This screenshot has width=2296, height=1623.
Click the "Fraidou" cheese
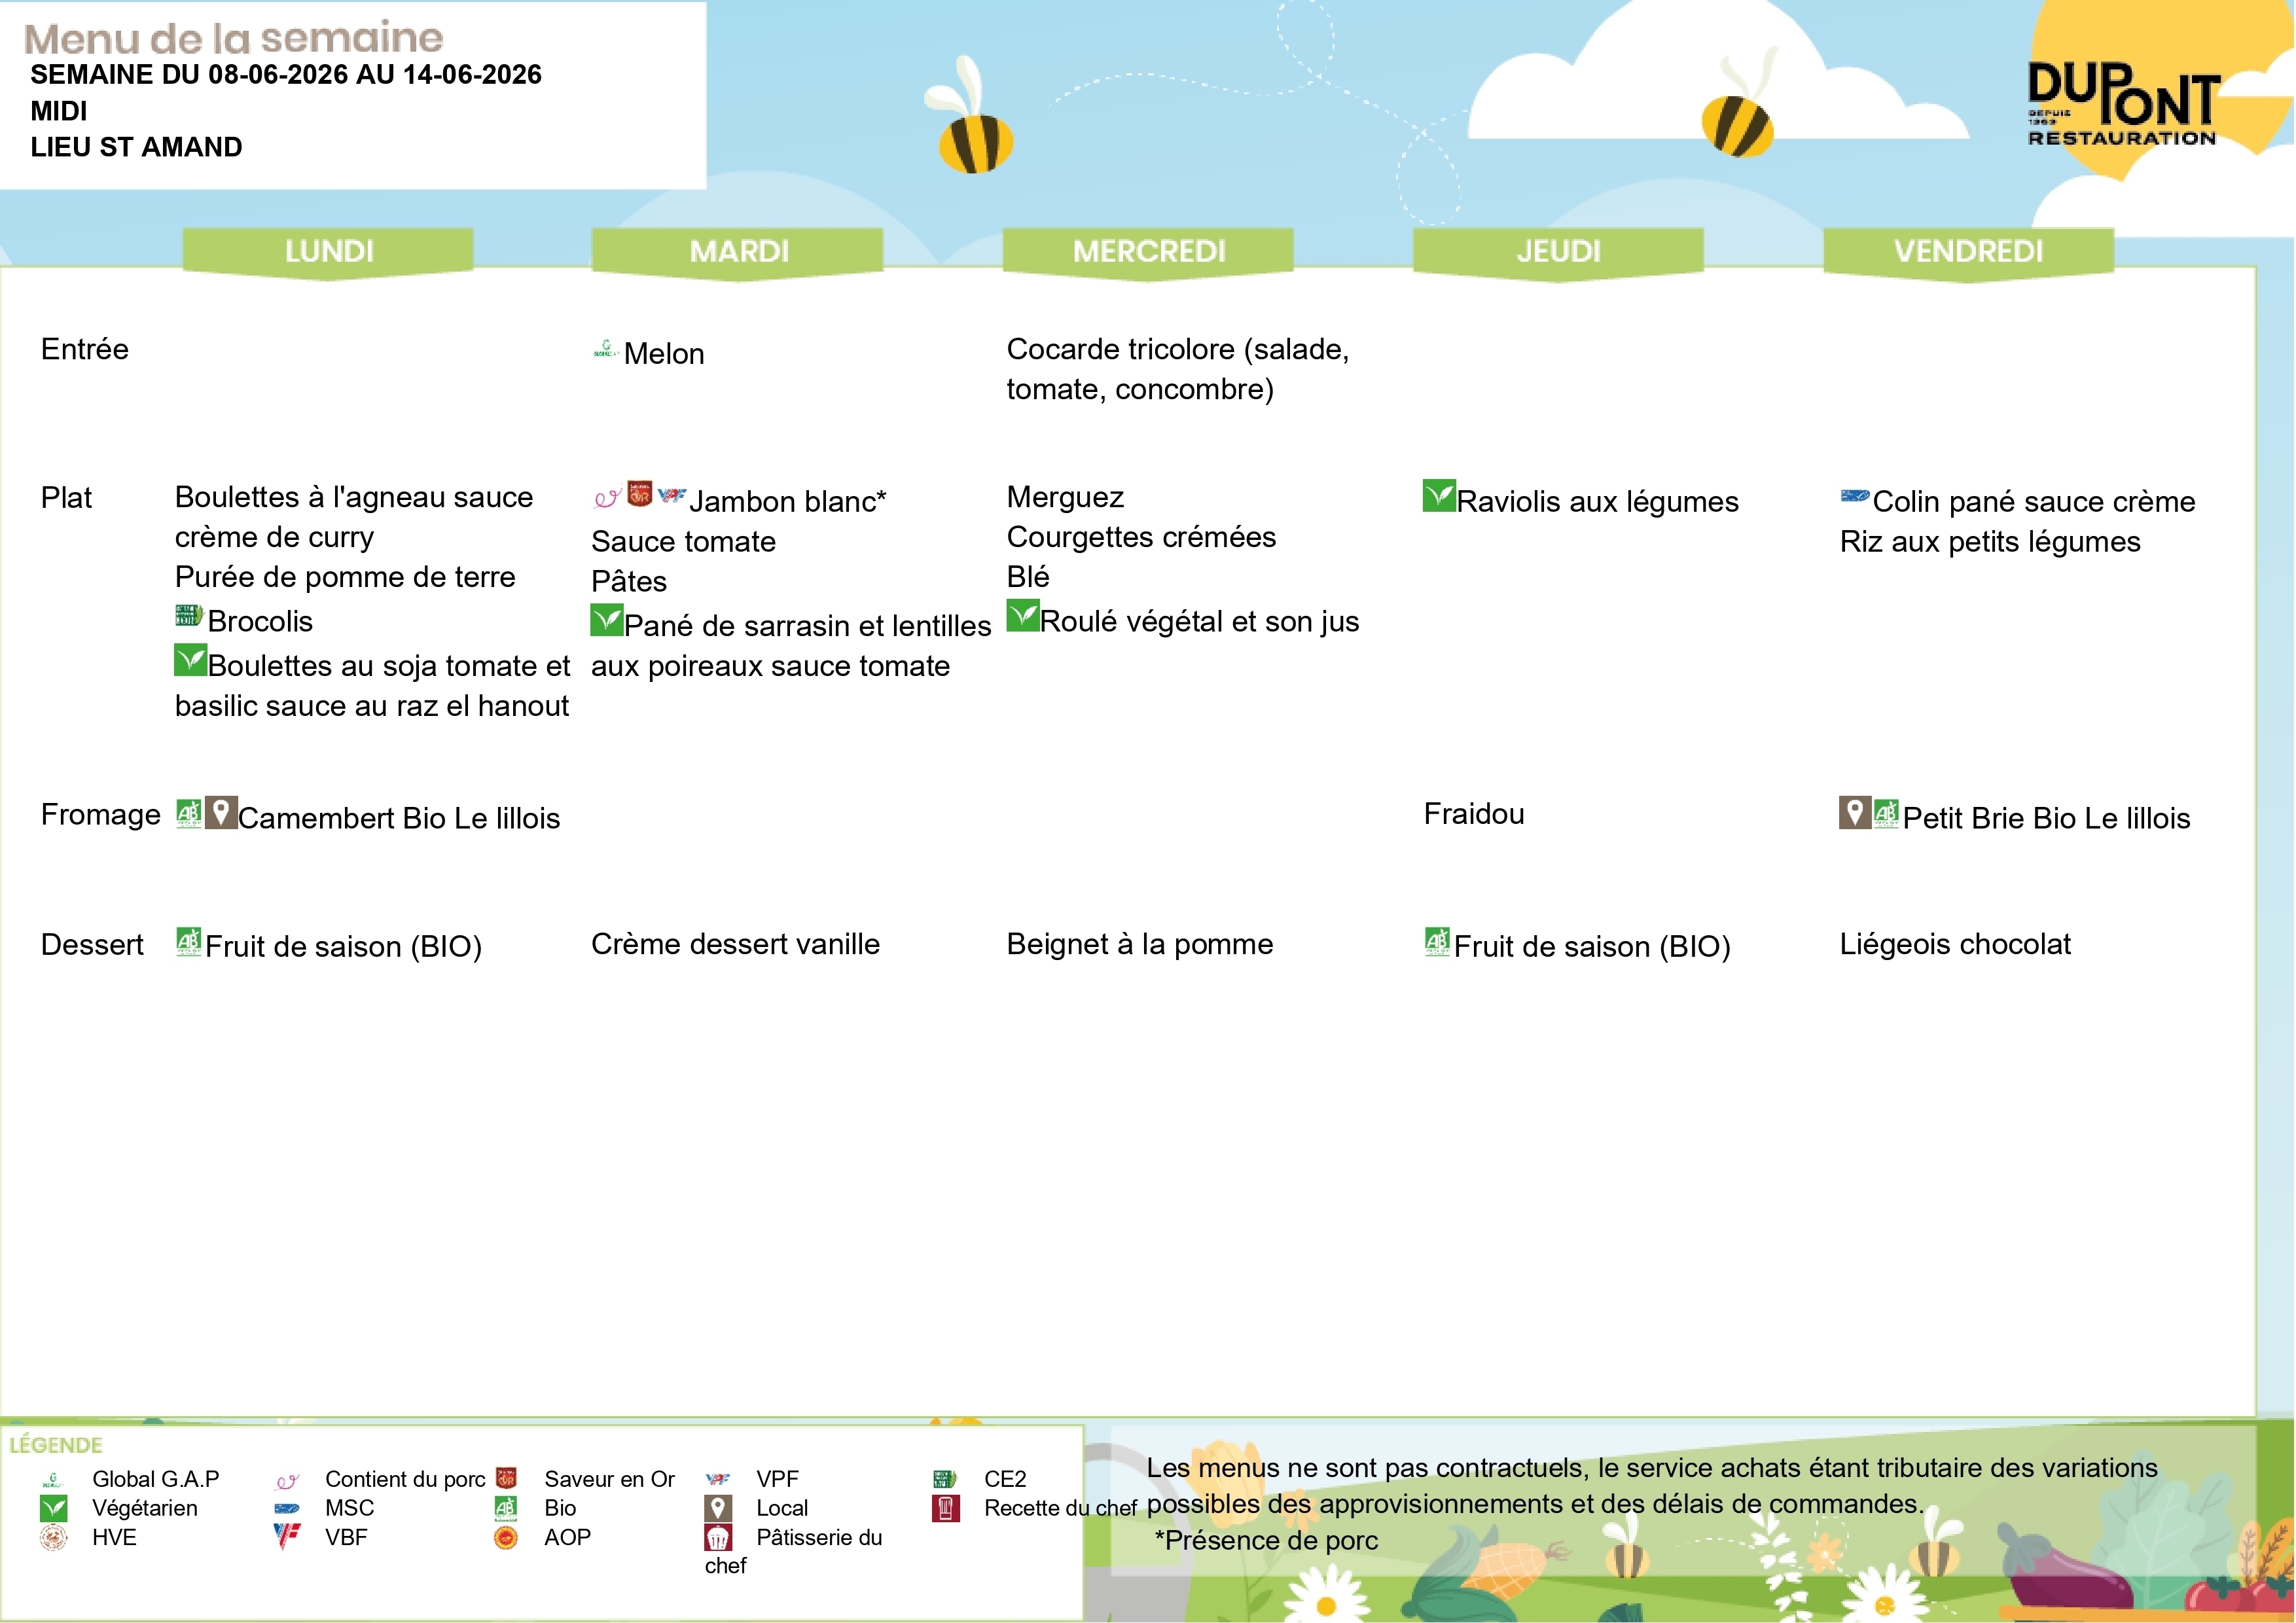click(x=1474, y=814)
